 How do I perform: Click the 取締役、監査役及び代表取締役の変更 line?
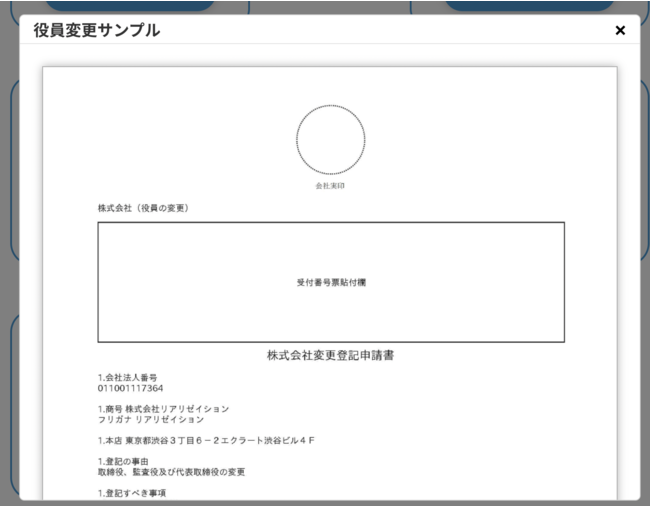171,472
